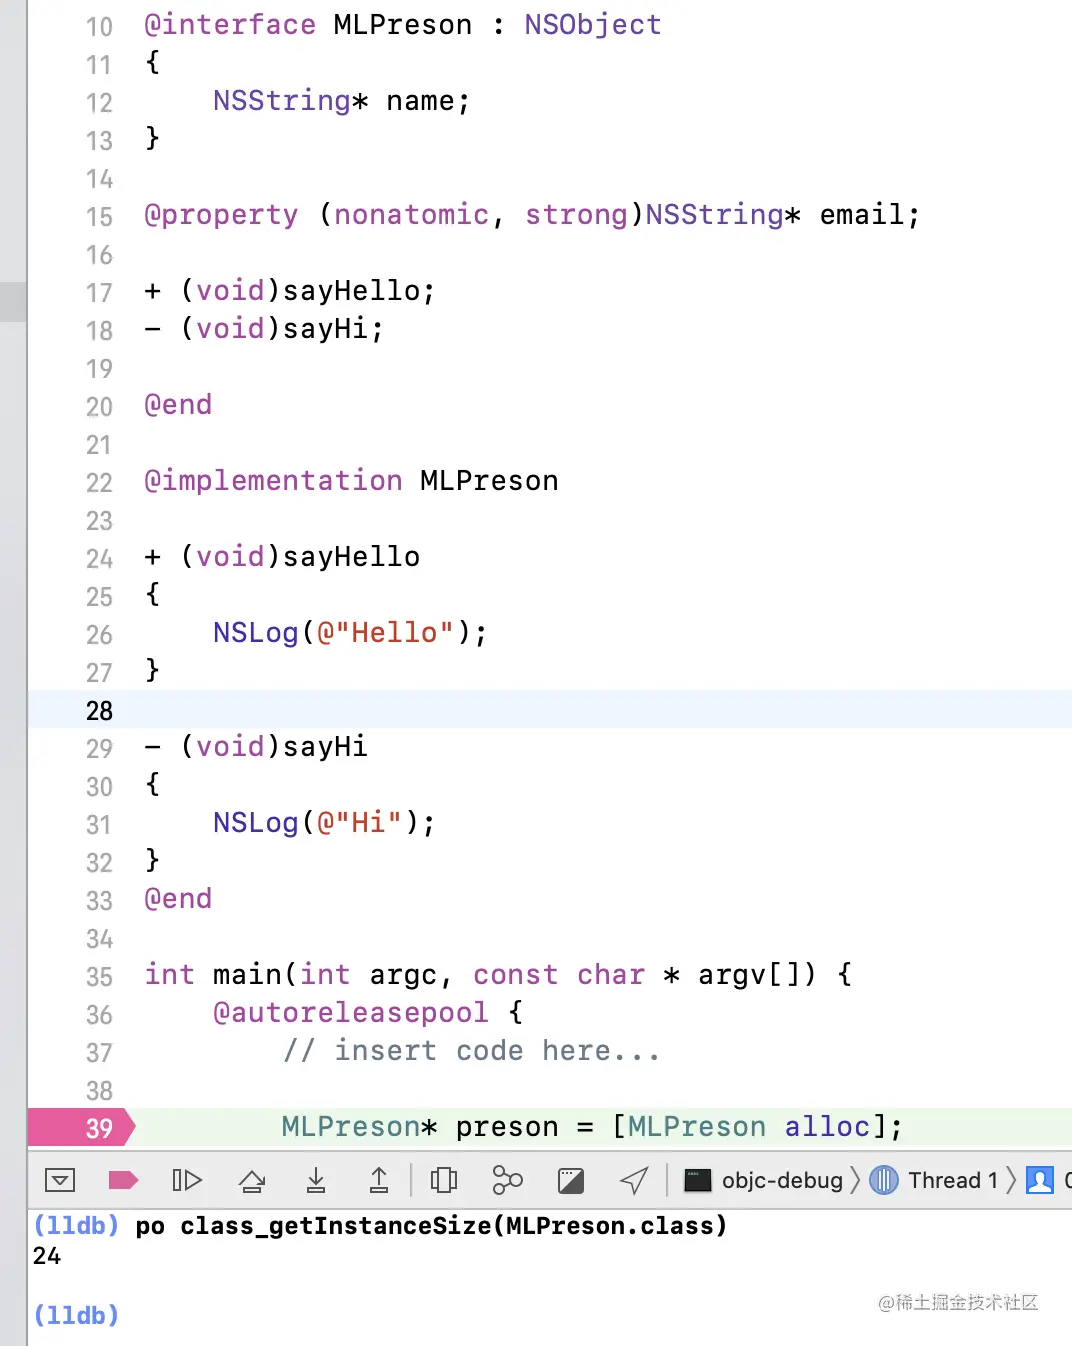Image resolution: width=1072 pixels, height=1346 pixels.
Task: Click the console output value 24
Action: point(47,1256)
